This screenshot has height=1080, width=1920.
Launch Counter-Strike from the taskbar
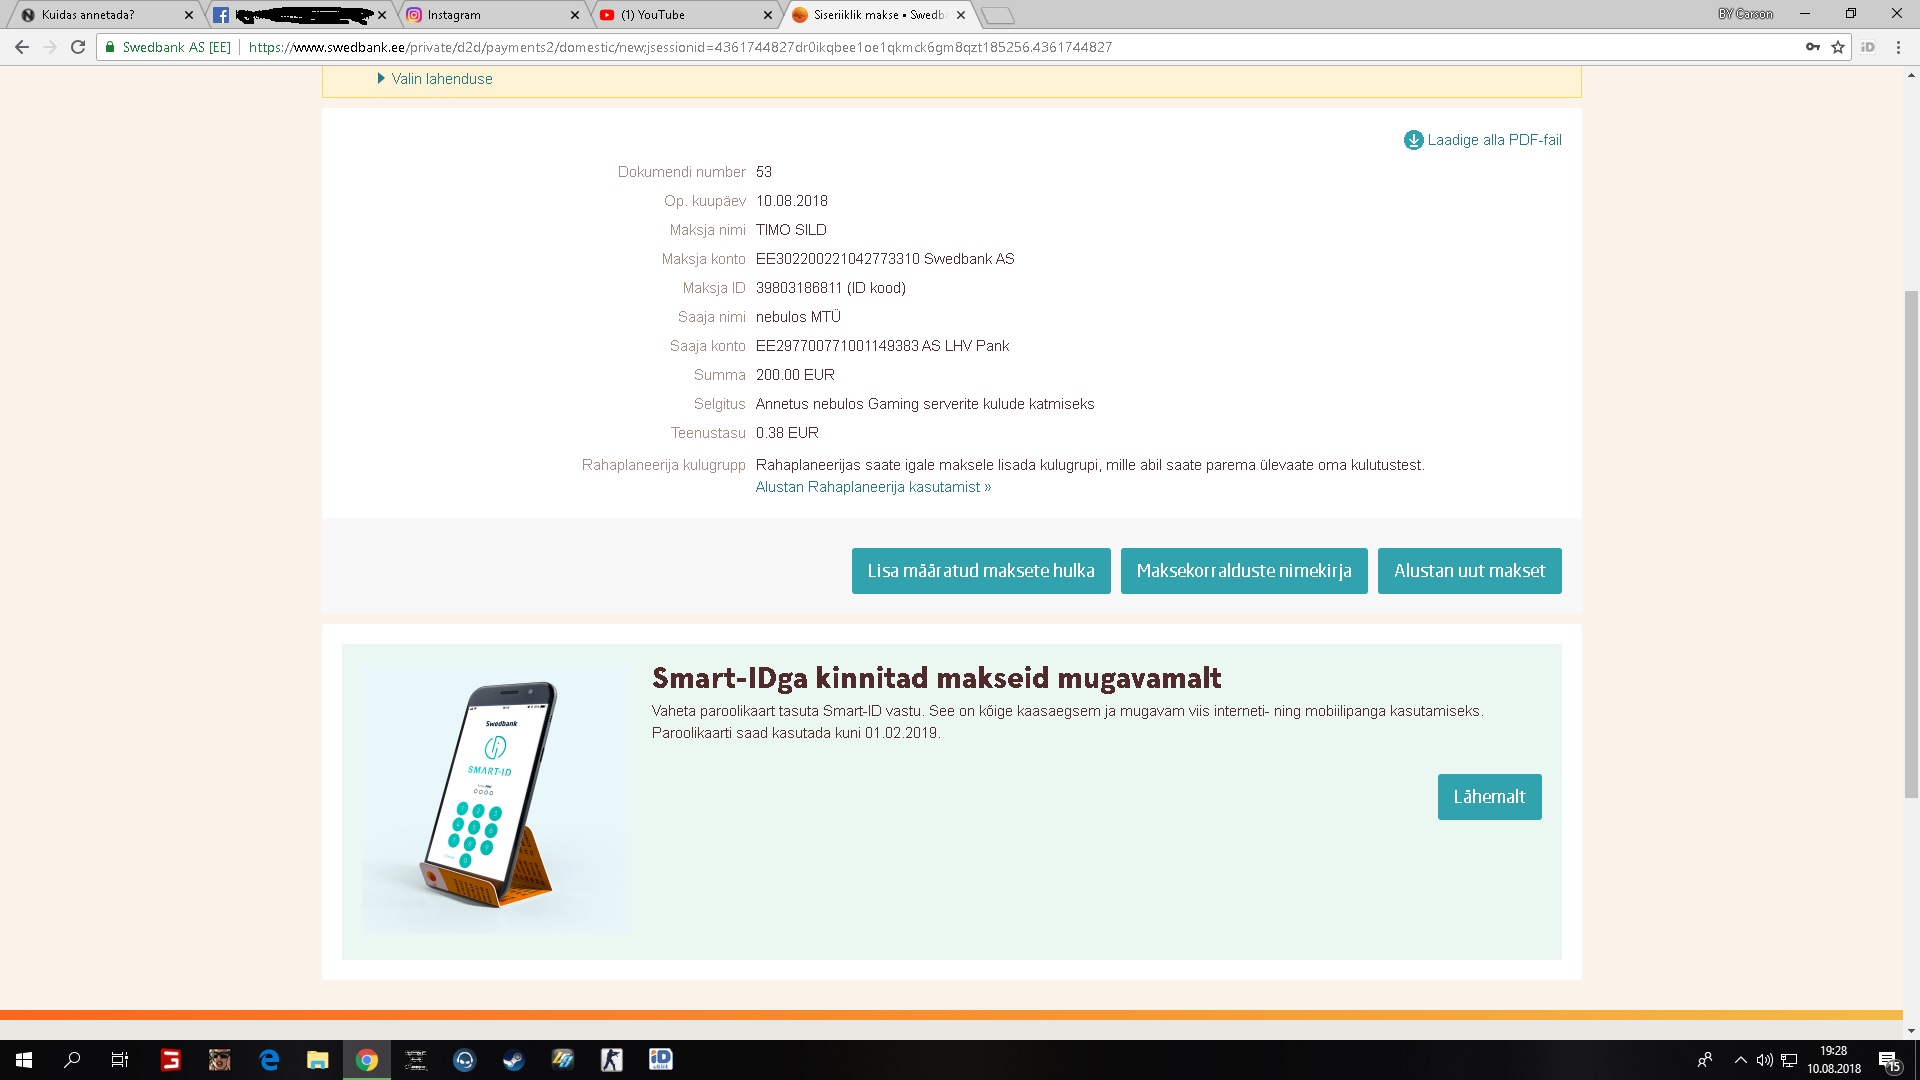point(612,1060)
